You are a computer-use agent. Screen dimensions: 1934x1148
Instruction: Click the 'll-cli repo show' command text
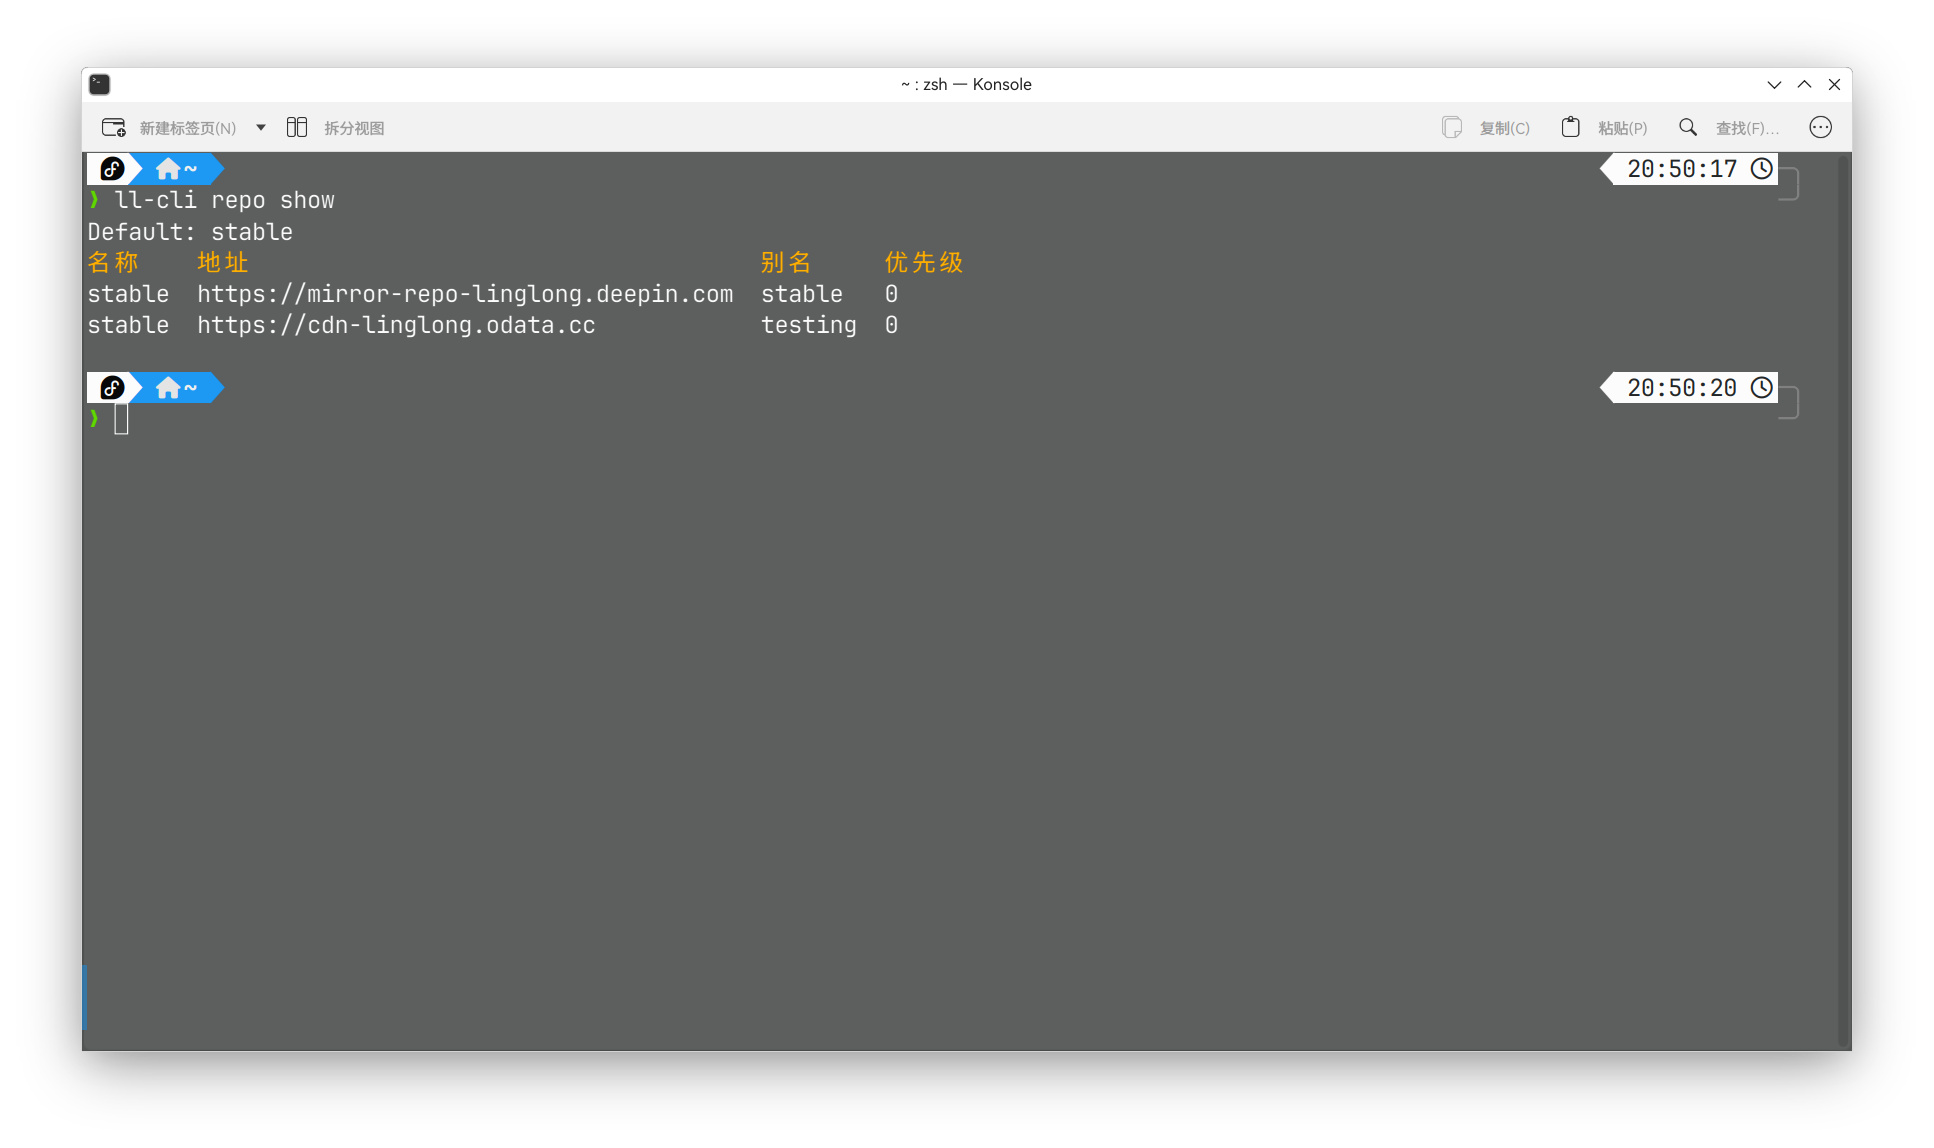point(225,200)
